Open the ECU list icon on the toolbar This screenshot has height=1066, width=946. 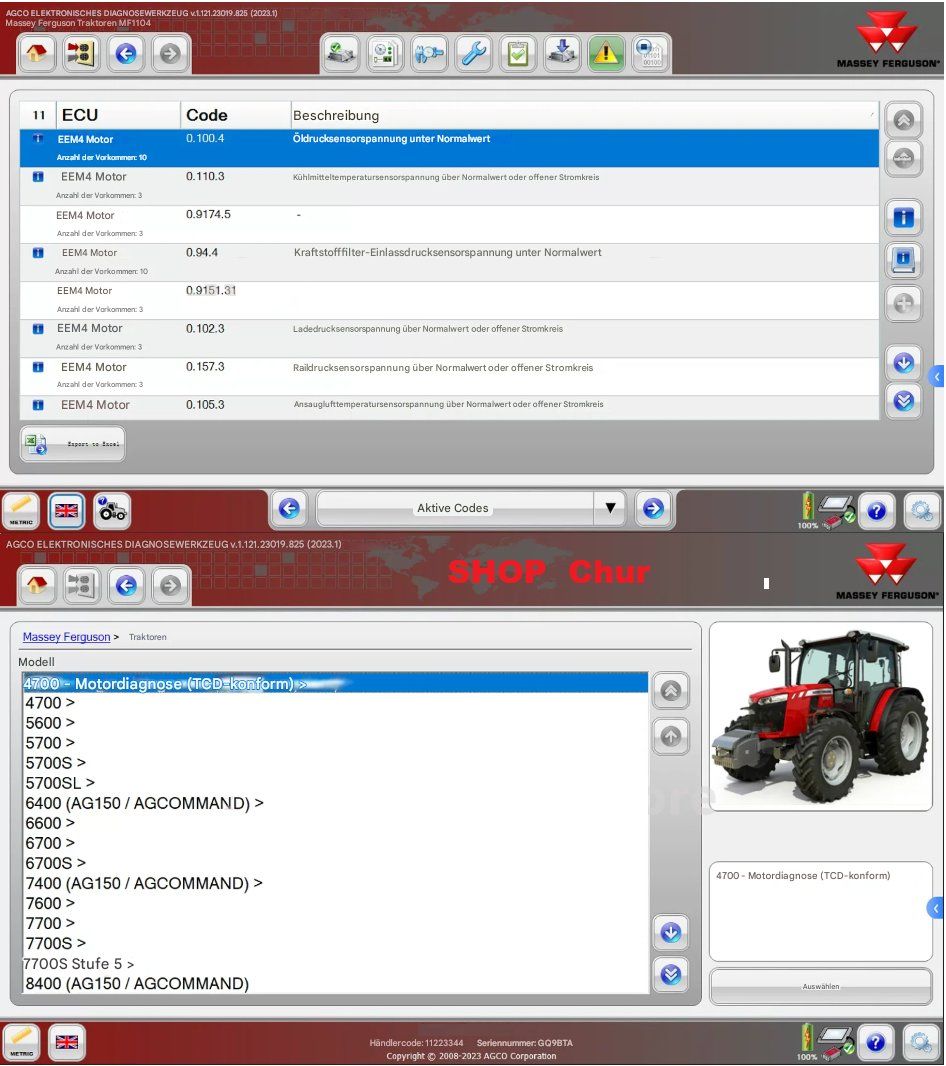point(385,53)
